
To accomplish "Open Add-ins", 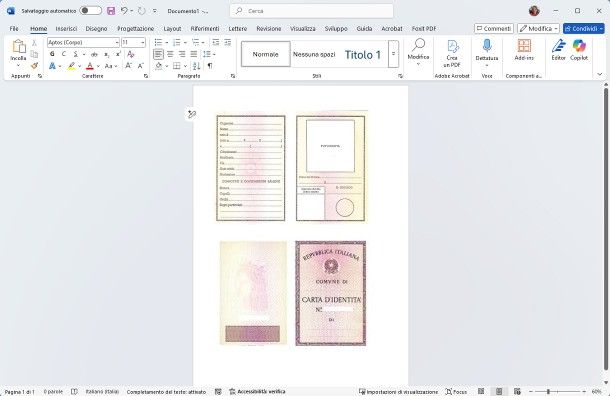I will pyautogui.click(x=524, y=50).
